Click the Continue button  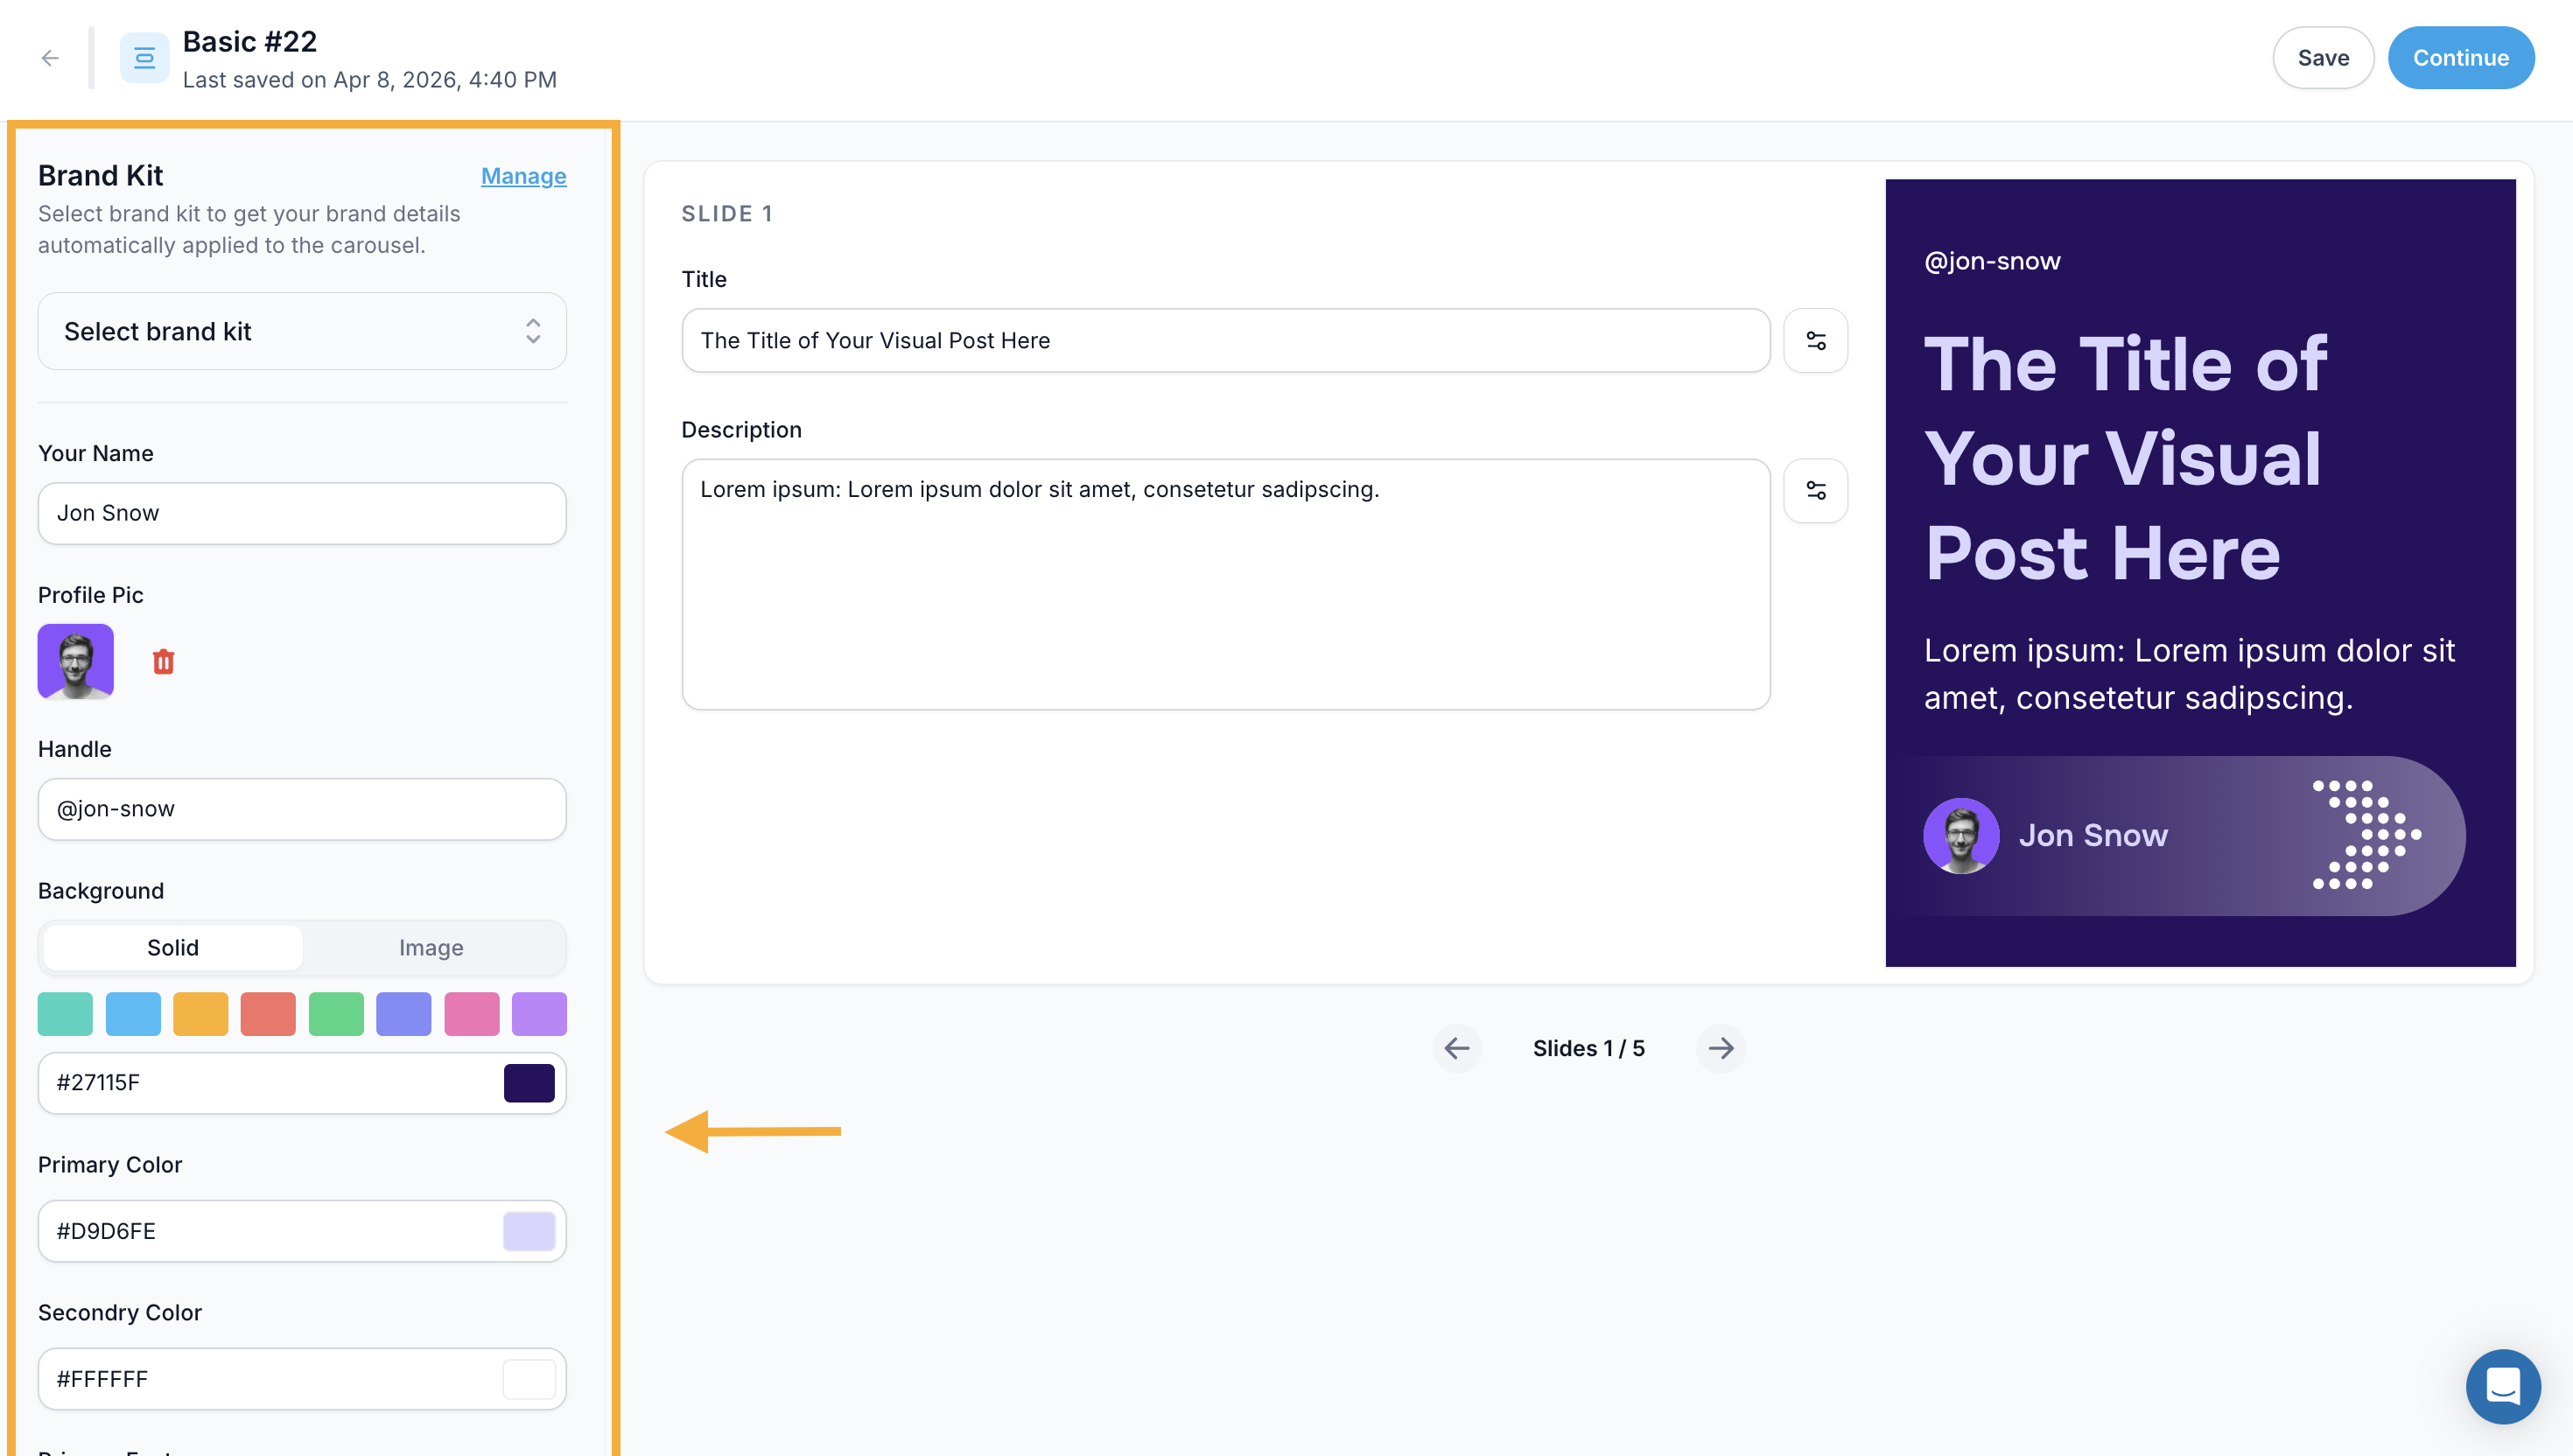pos(2460,58)
